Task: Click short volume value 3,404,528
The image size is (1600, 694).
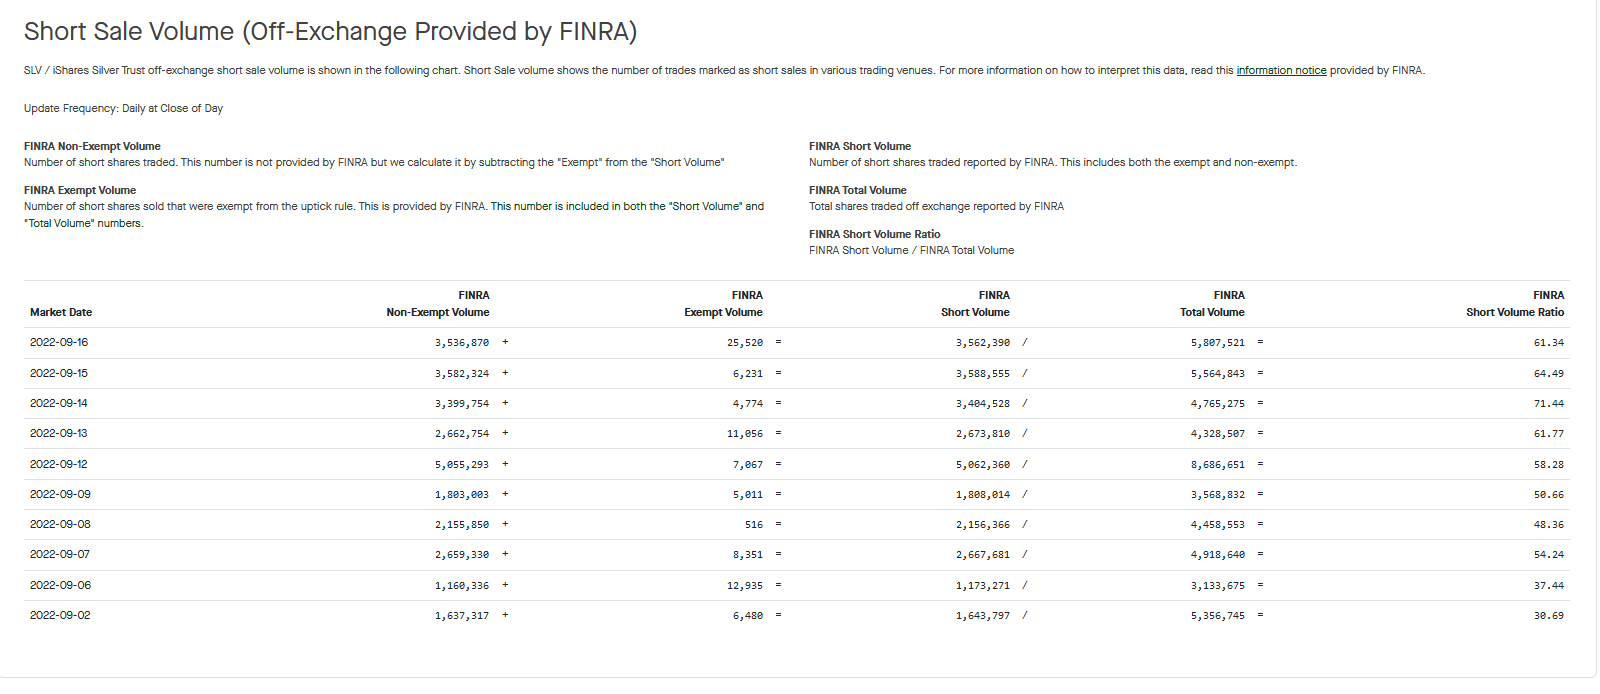Action: coord(983,404)
